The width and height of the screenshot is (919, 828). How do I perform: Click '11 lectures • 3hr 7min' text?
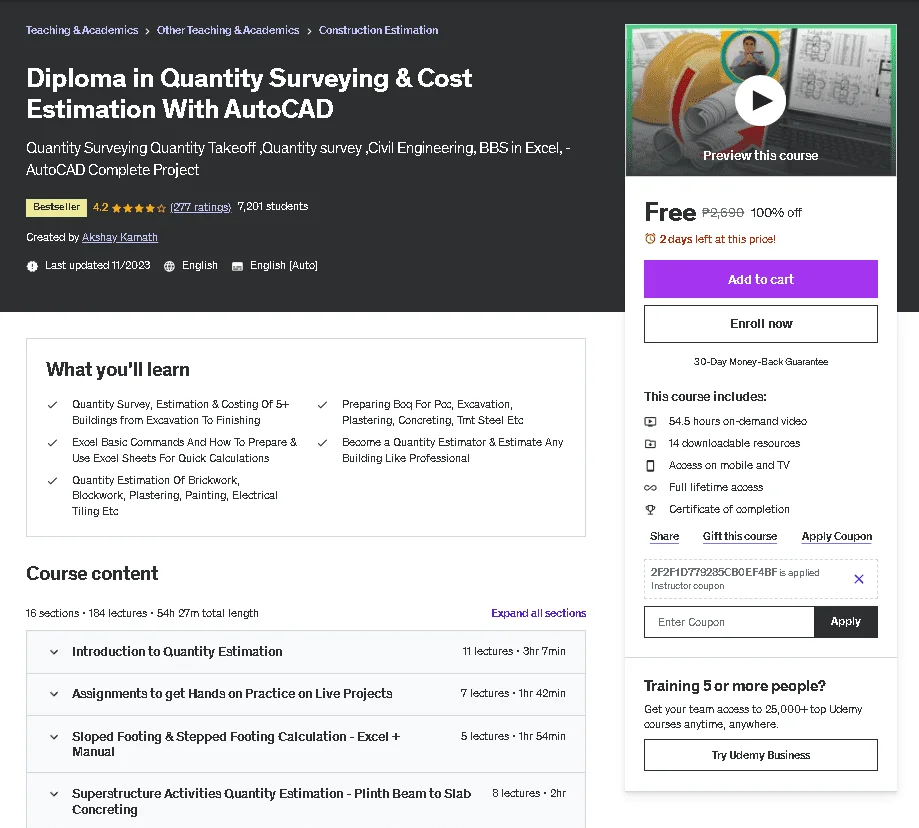pos(513,651)
